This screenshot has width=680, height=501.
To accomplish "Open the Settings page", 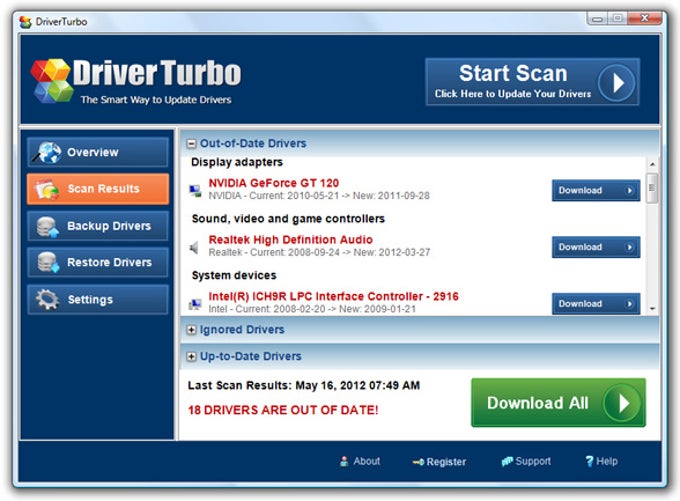I will [x=98, y=299].
